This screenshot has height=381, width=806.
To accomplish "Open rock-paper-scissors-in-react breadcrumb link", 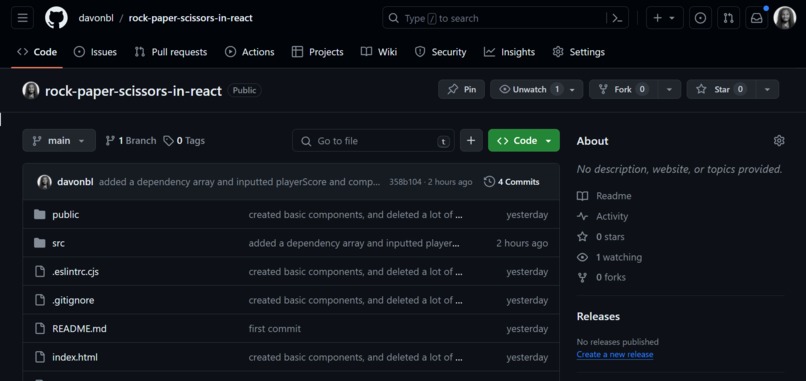I will 191,18.
